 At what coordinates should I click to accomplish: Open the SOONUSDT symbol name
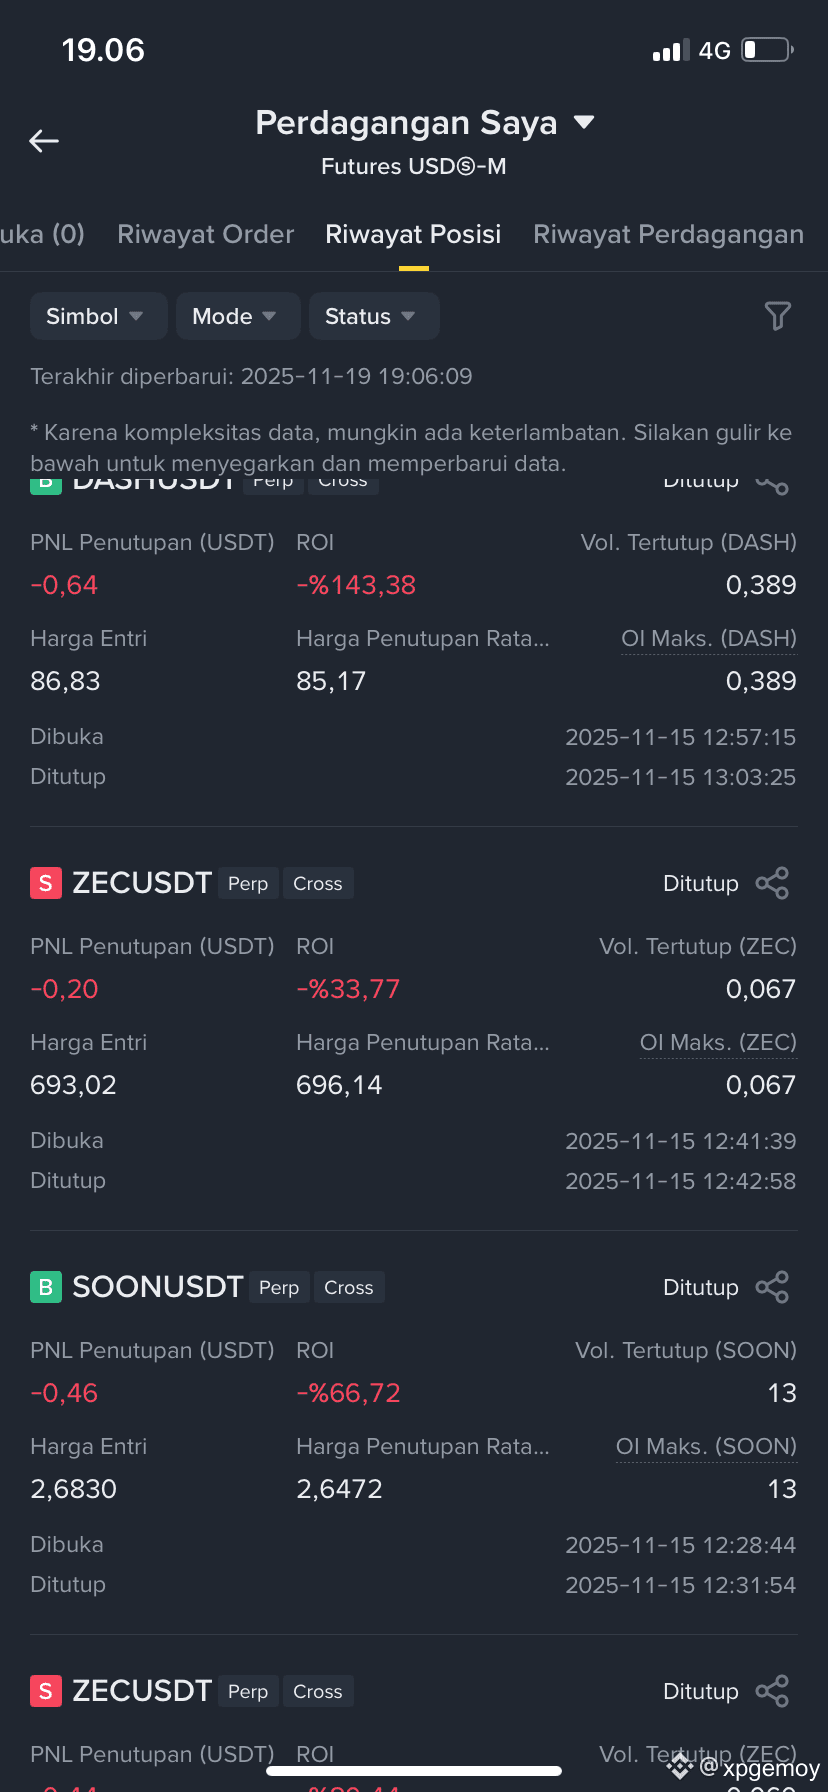pos(158,1287)
